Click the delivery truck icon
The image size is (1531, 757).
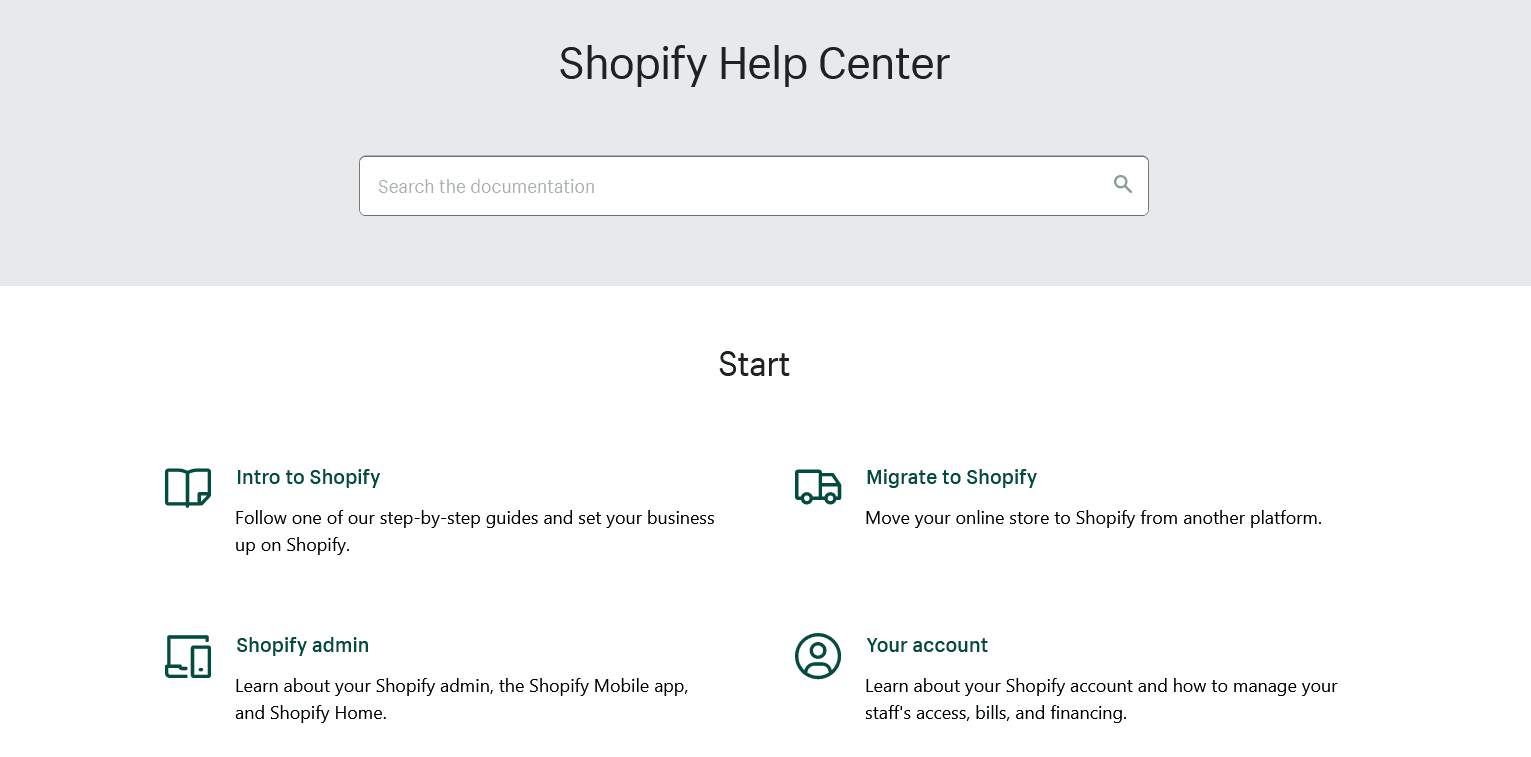(818, 487)
